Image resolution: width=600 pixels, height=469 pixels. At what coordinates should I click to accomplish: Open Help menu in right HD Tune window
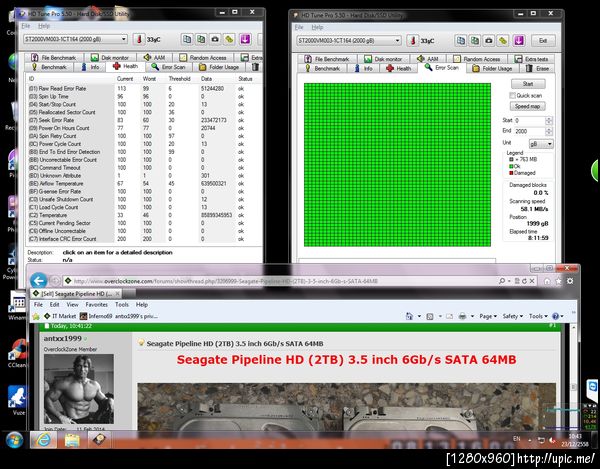317,27
